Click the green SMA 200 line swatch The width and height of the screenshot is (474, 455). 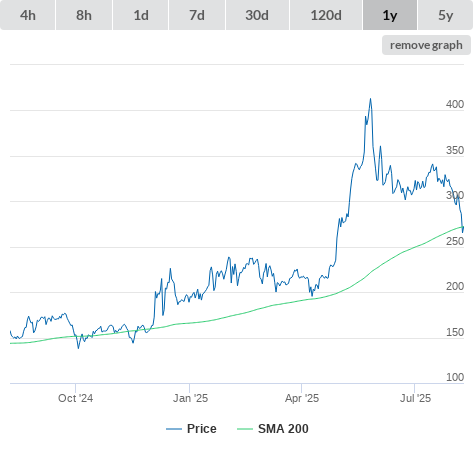[x=245, y=429]
